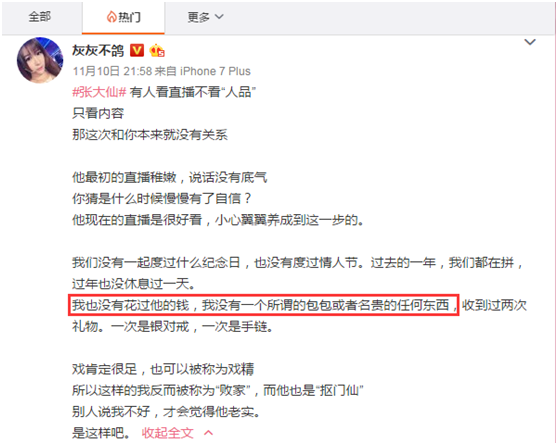Open the #张大仙# hashtag topic
Screen dimensions: 558x445
tap(99, 93)
